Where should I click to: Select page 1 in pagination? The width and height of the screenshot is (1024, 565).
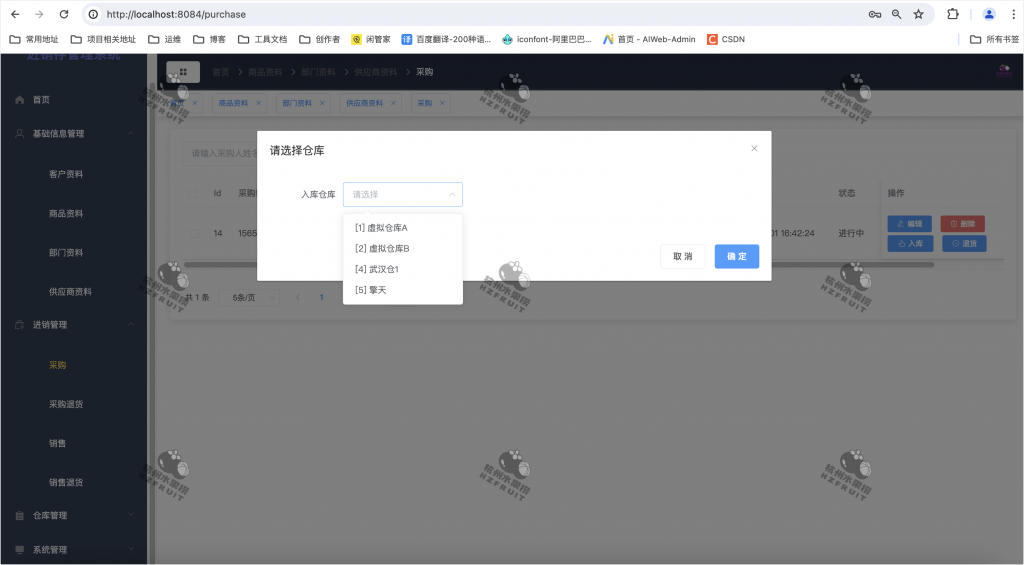321,297
